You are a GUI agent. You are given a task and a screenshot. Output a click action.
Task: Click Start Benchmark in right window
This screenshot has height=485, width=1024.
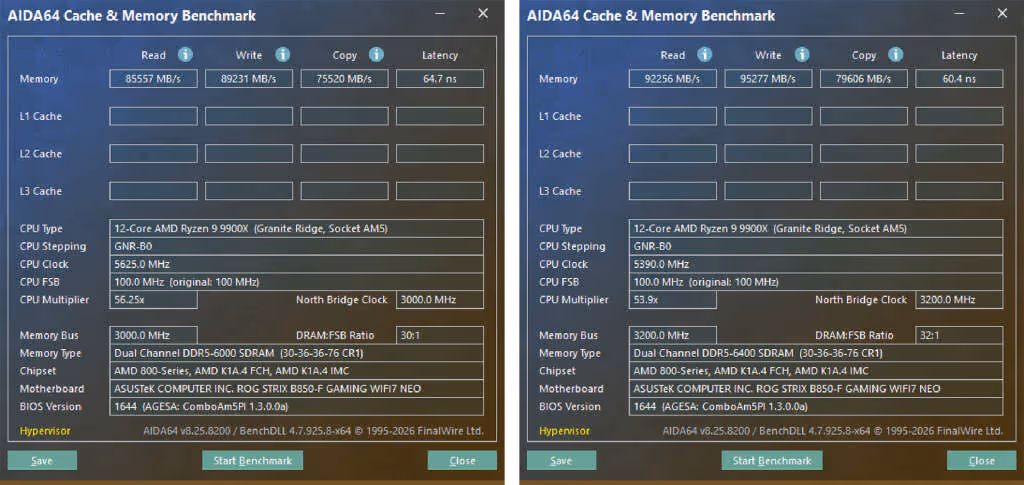[x=771, y=460]
